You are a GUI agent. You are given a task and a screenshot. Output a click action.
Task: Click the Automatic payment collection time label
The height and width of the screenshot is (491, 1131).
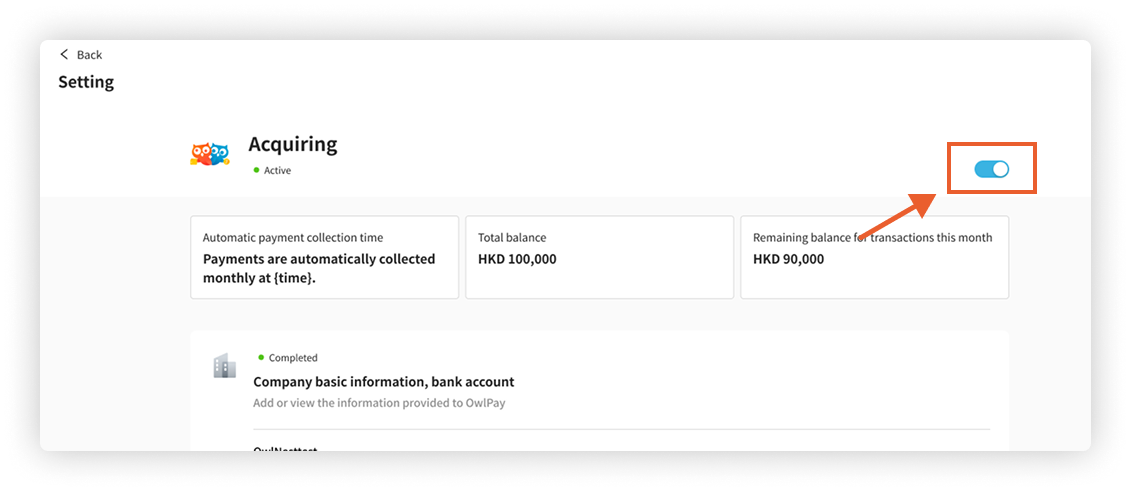click(x=293, y=238)
